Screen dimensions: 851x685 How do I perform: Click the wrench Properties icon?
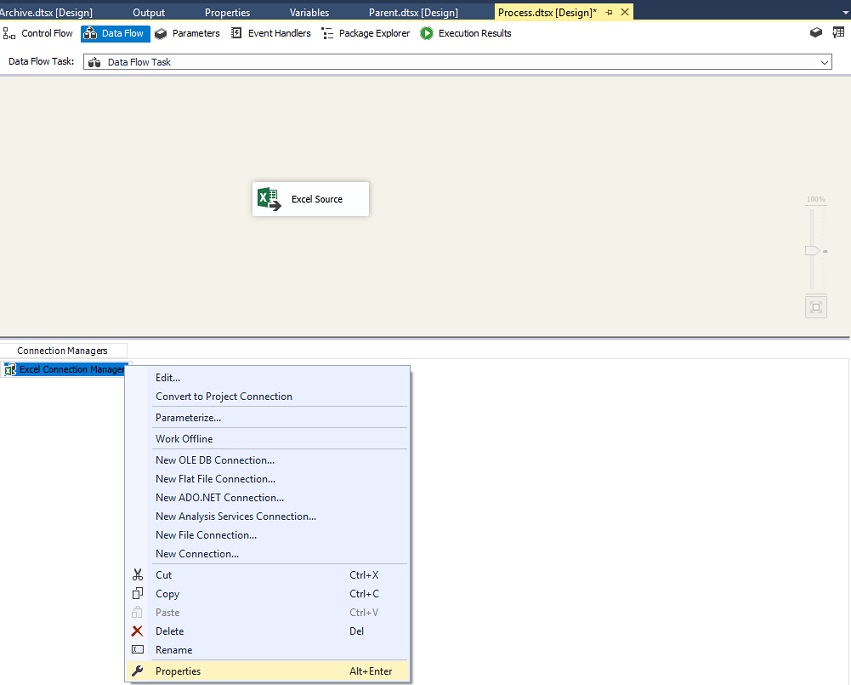[138, 671]
